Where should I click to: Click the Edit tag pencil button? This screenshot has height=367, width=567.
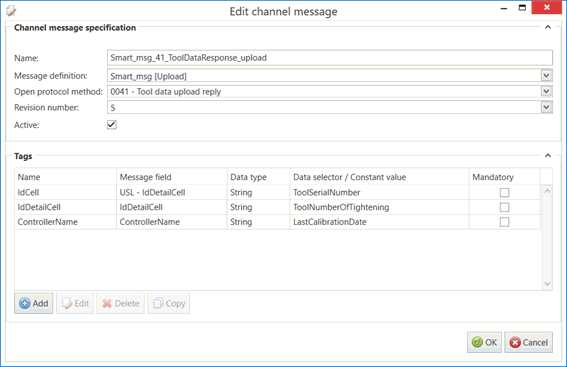(75, 303)
